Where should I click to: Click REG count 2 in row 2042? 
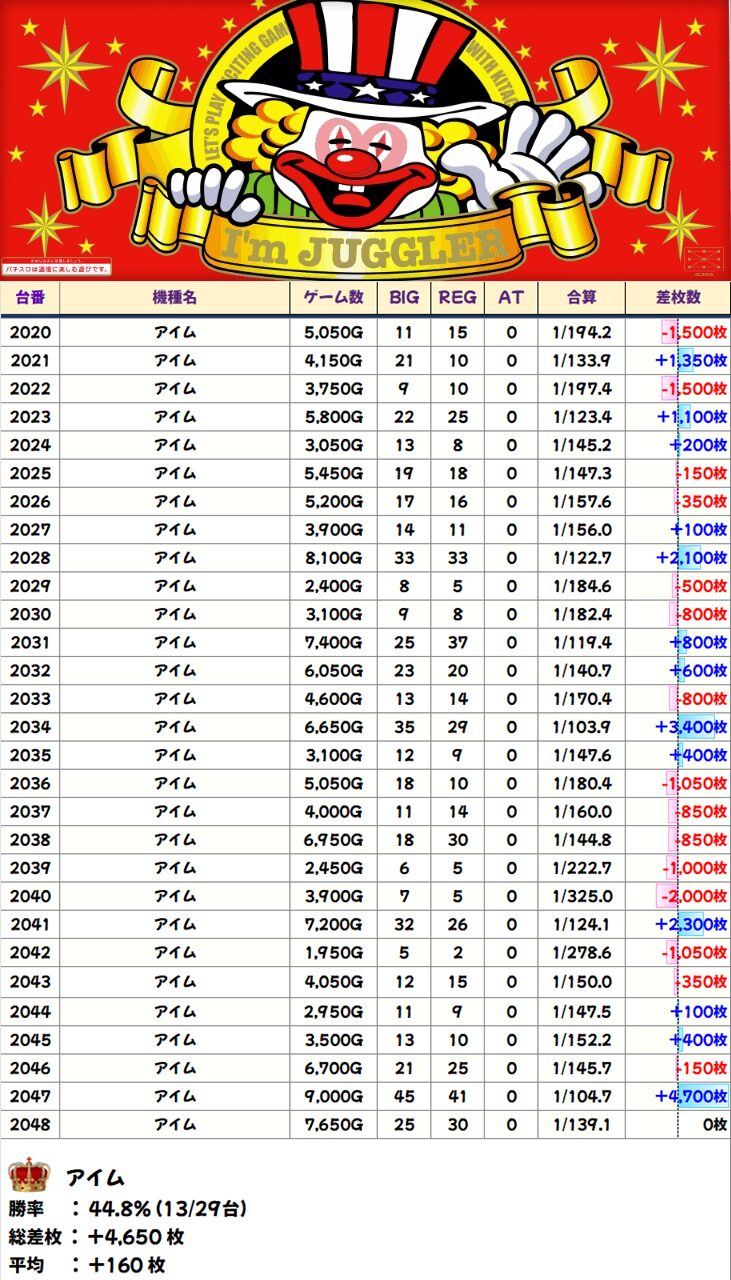[x=458, y=953]
